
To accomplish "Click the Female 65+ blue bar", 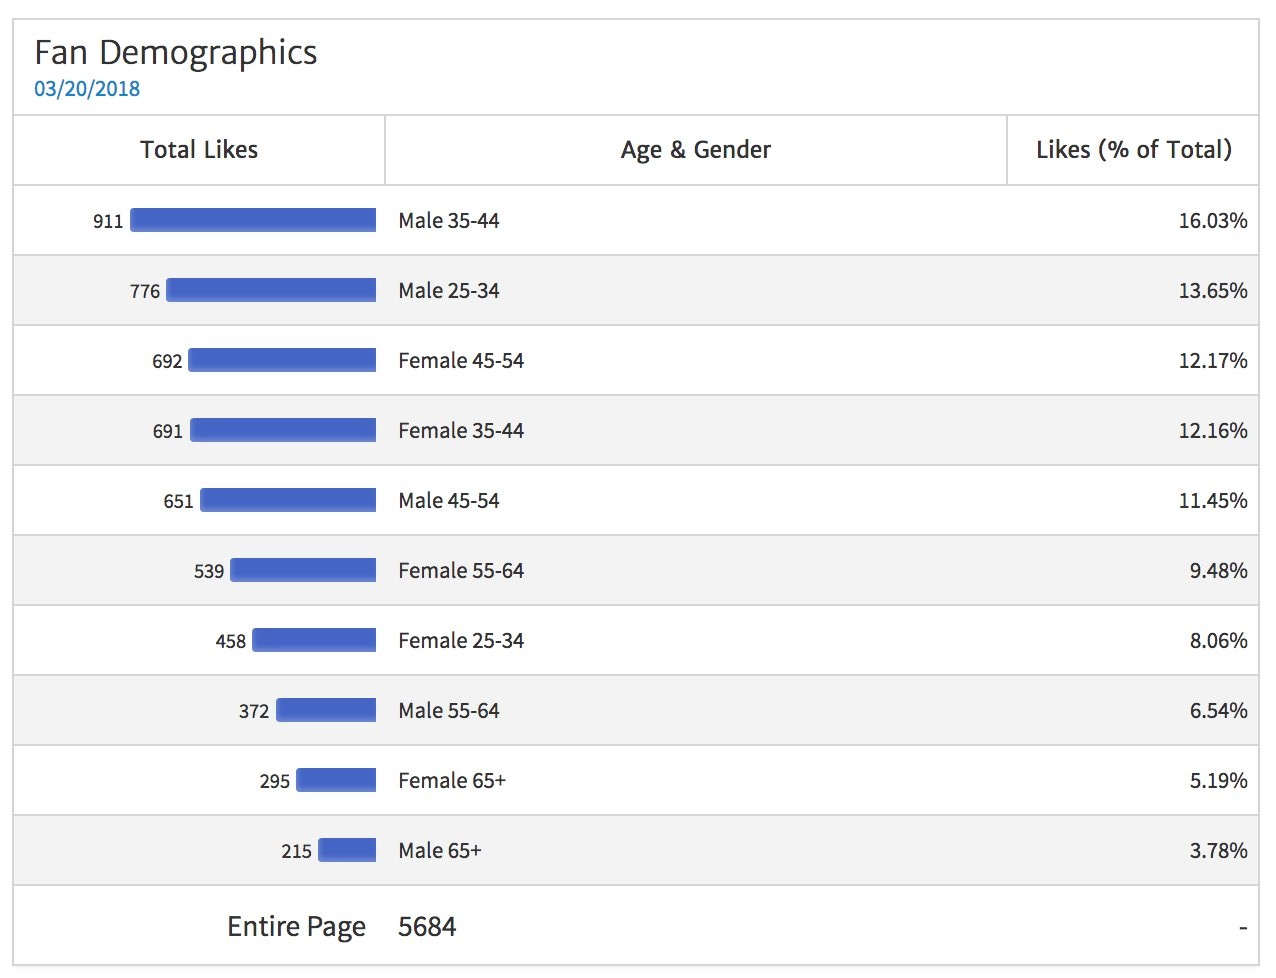I will tap(336, 780).
